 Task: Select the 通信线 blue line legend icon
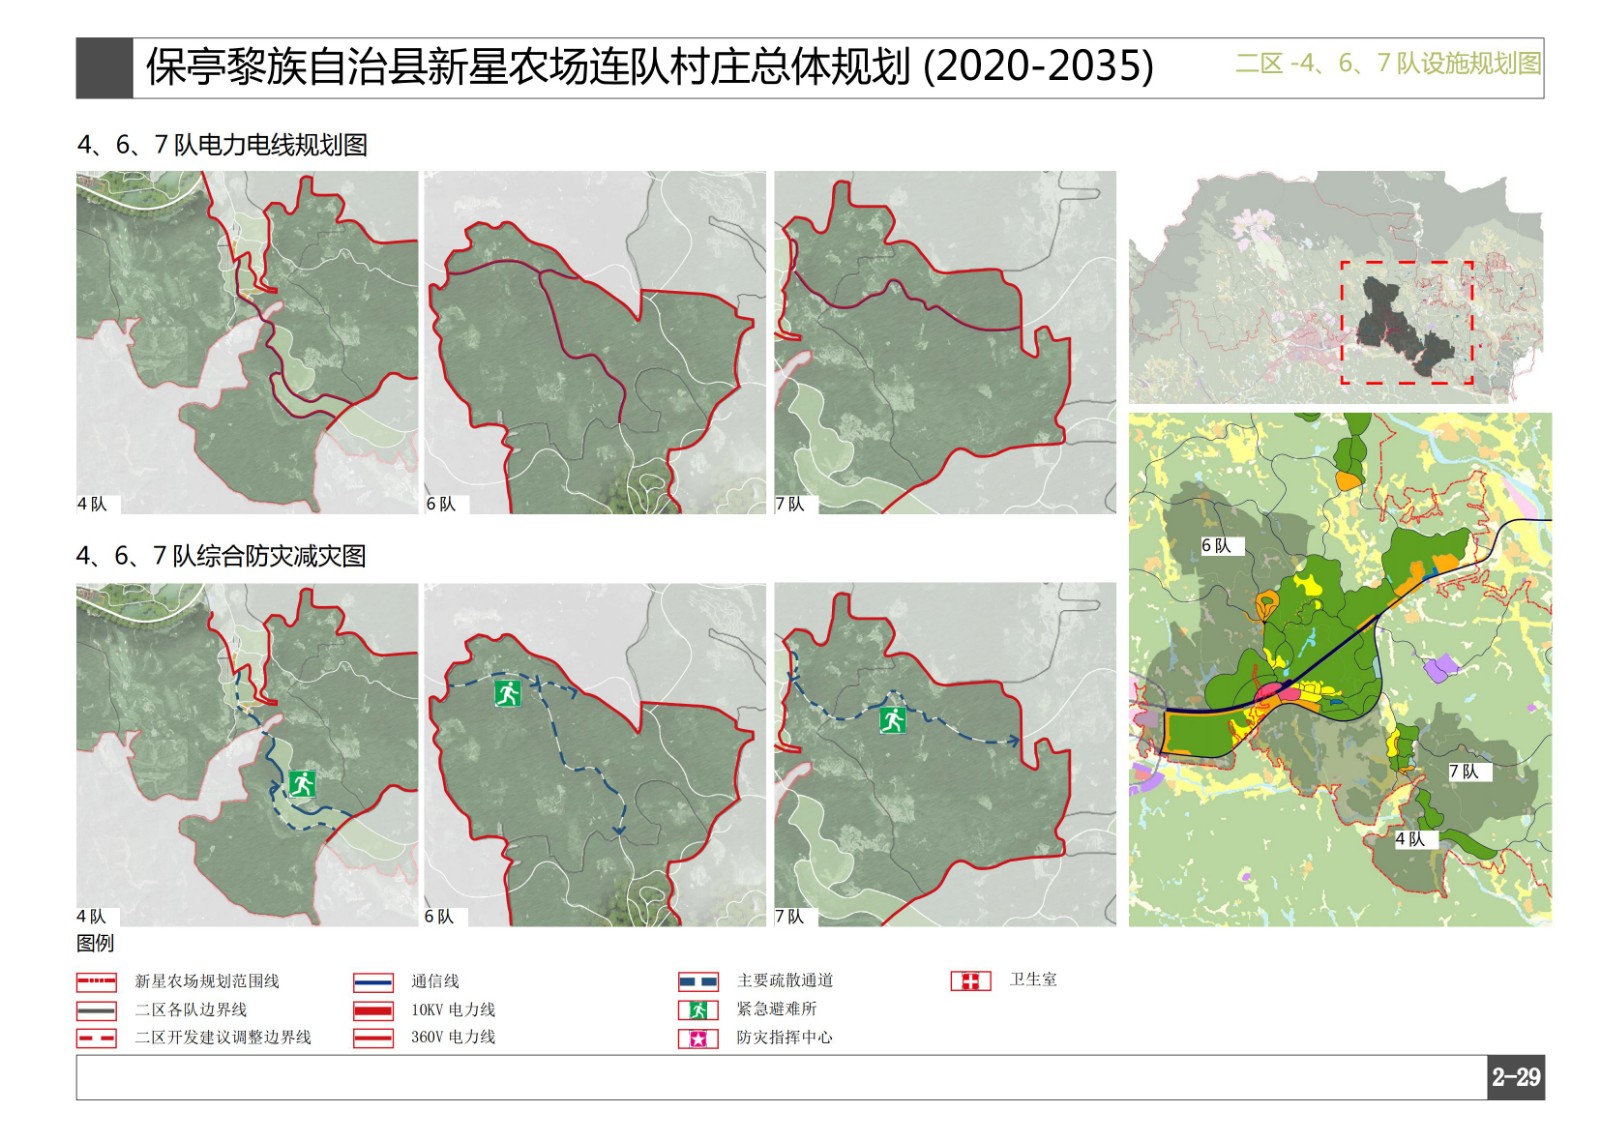[x=373, y=982]
